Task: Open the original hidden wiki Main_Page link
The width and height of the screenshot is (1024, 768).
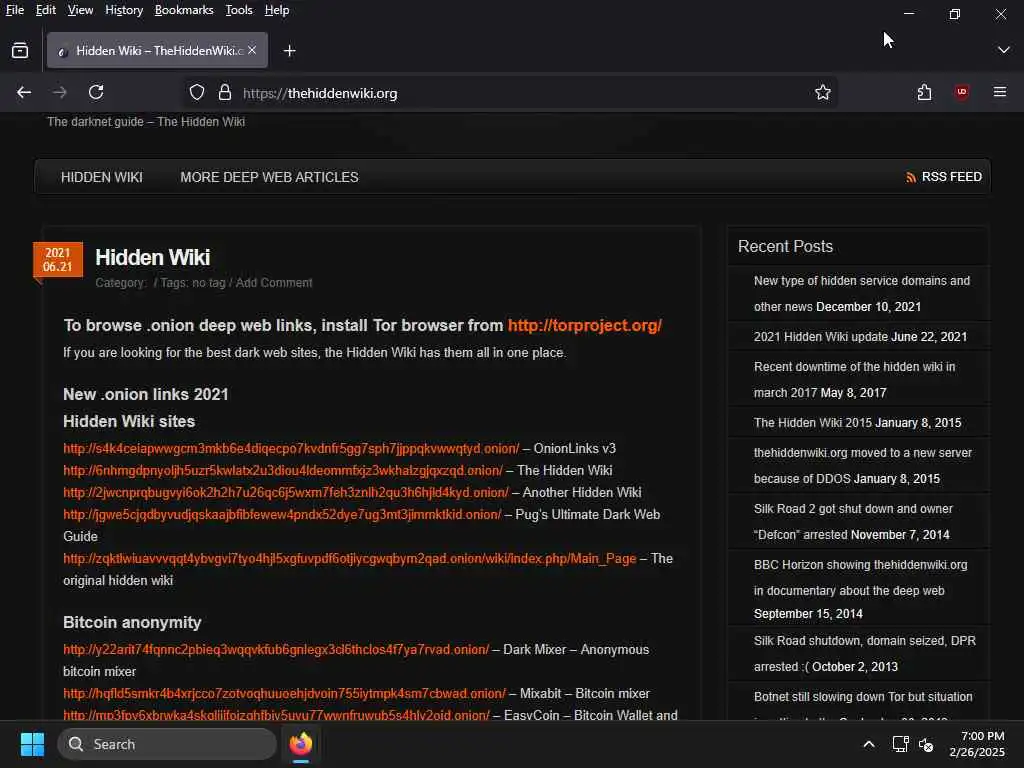Action: pos(349,558)
